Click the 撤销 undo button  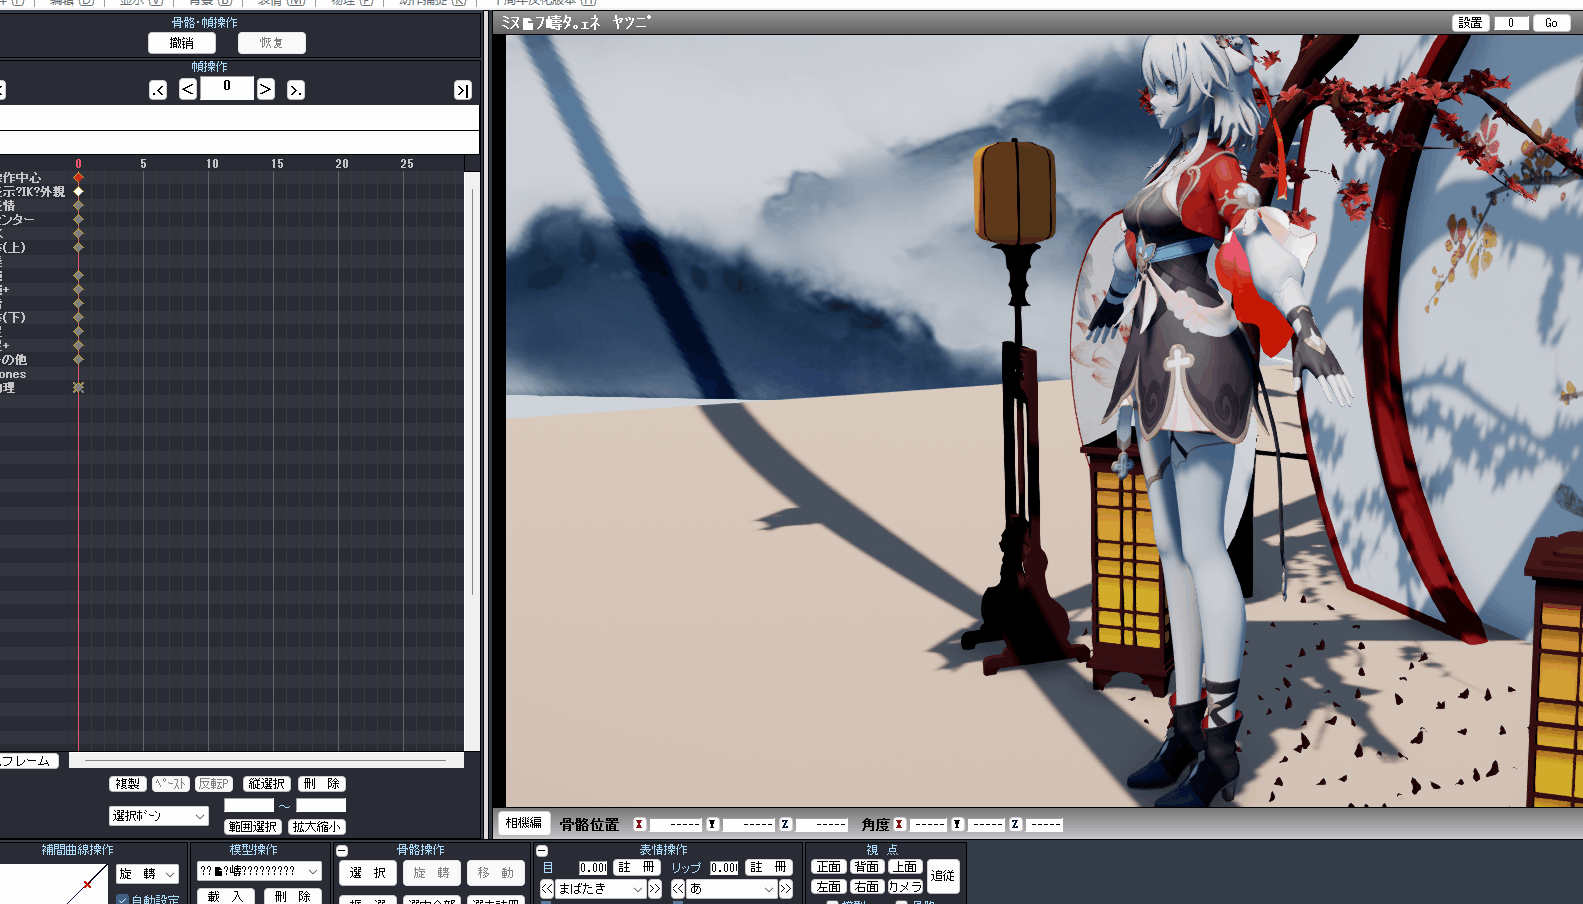pyautogui.click(x=182, y=43)
